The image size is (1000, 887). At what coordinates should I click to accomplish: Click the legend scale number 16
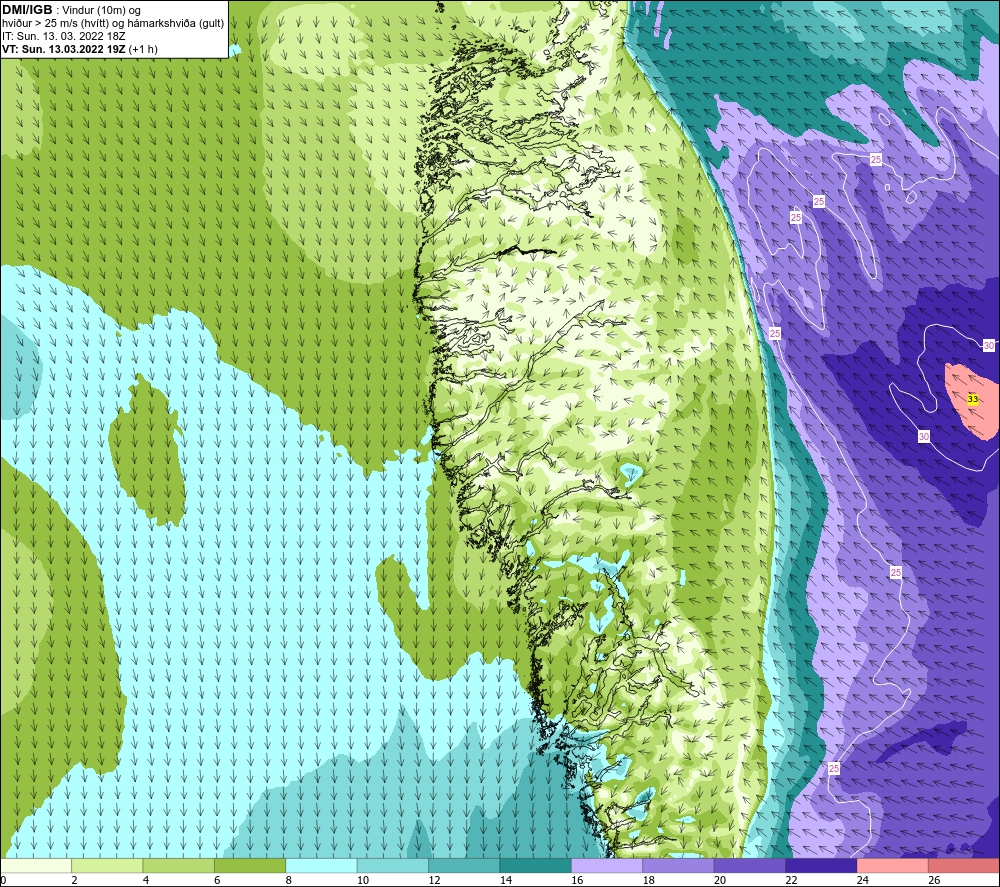[x=577, y=880]
